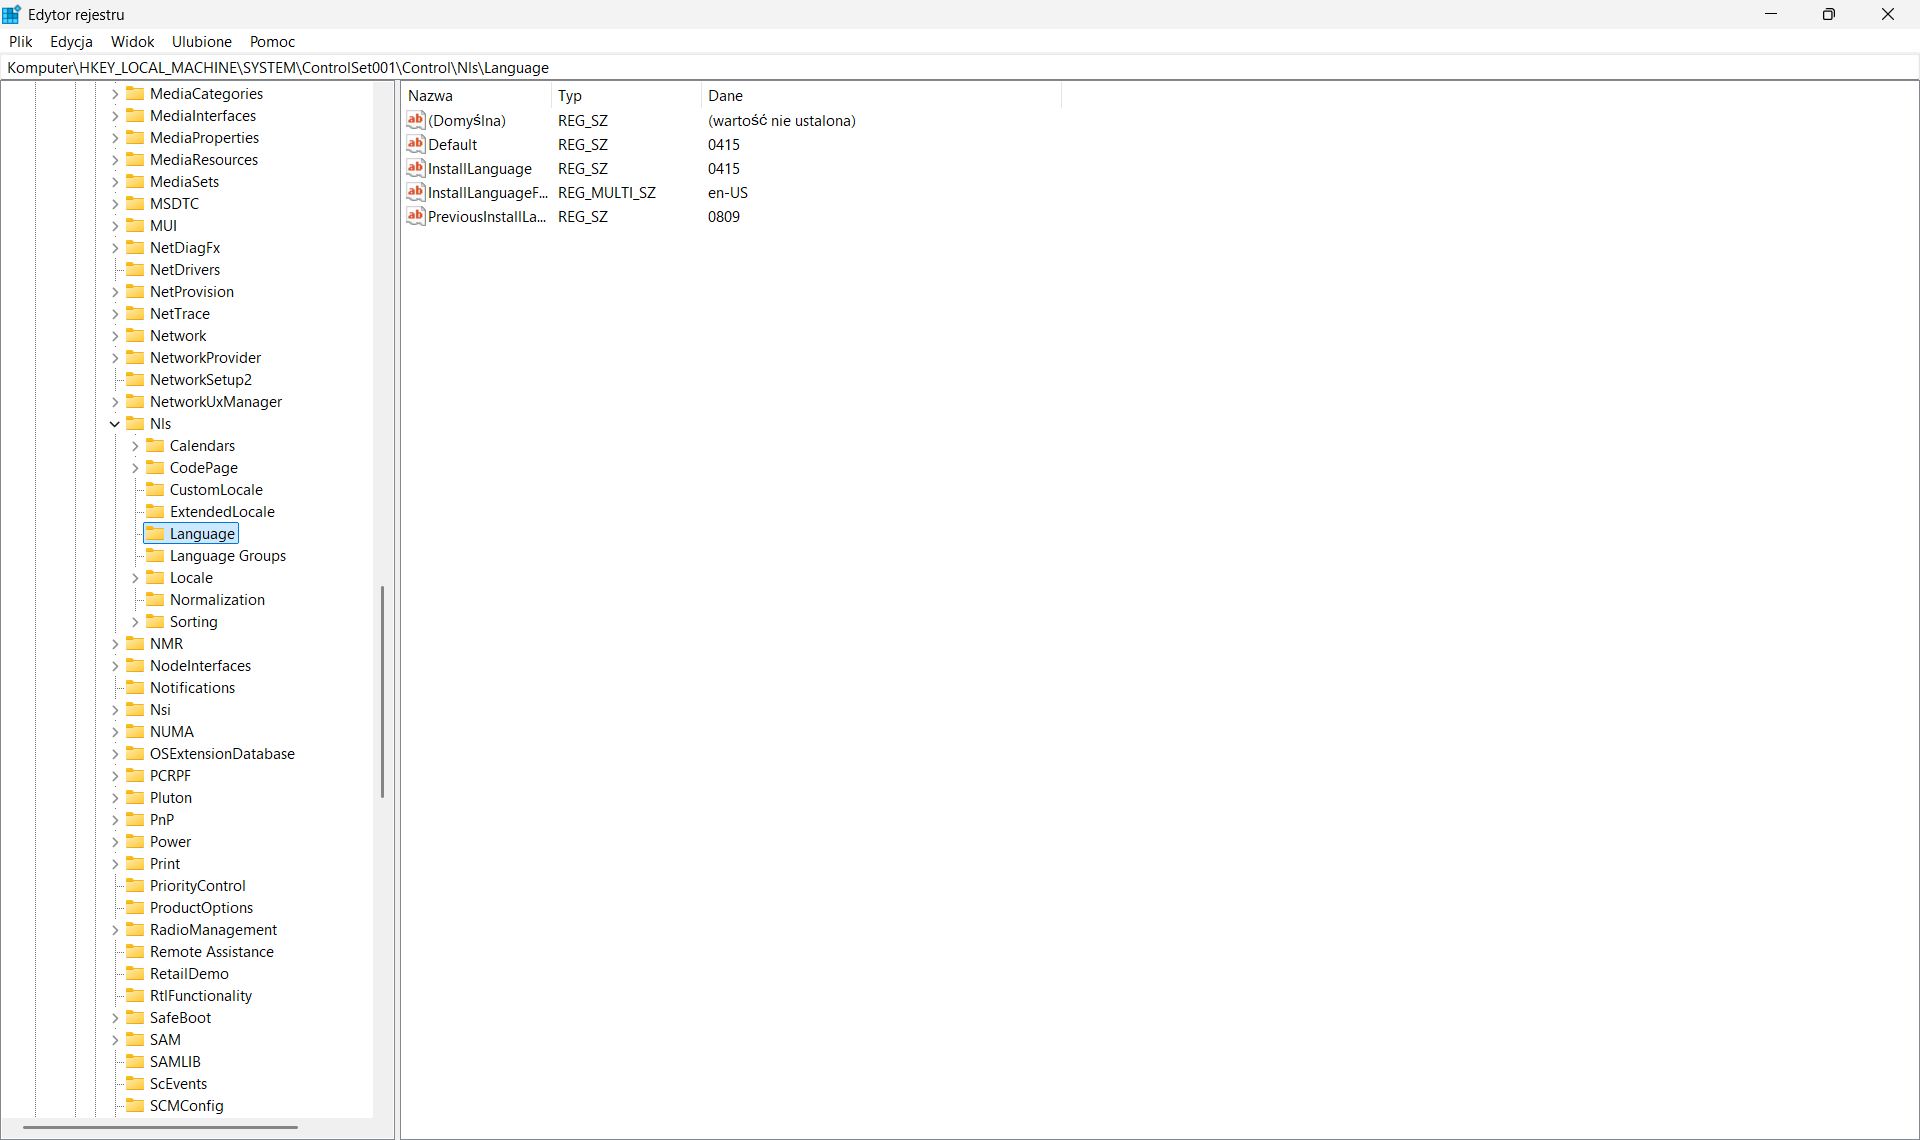Select the RtlFunctionality key
This screenshot has height=1140, width=1920.
(x=201, y=995)
